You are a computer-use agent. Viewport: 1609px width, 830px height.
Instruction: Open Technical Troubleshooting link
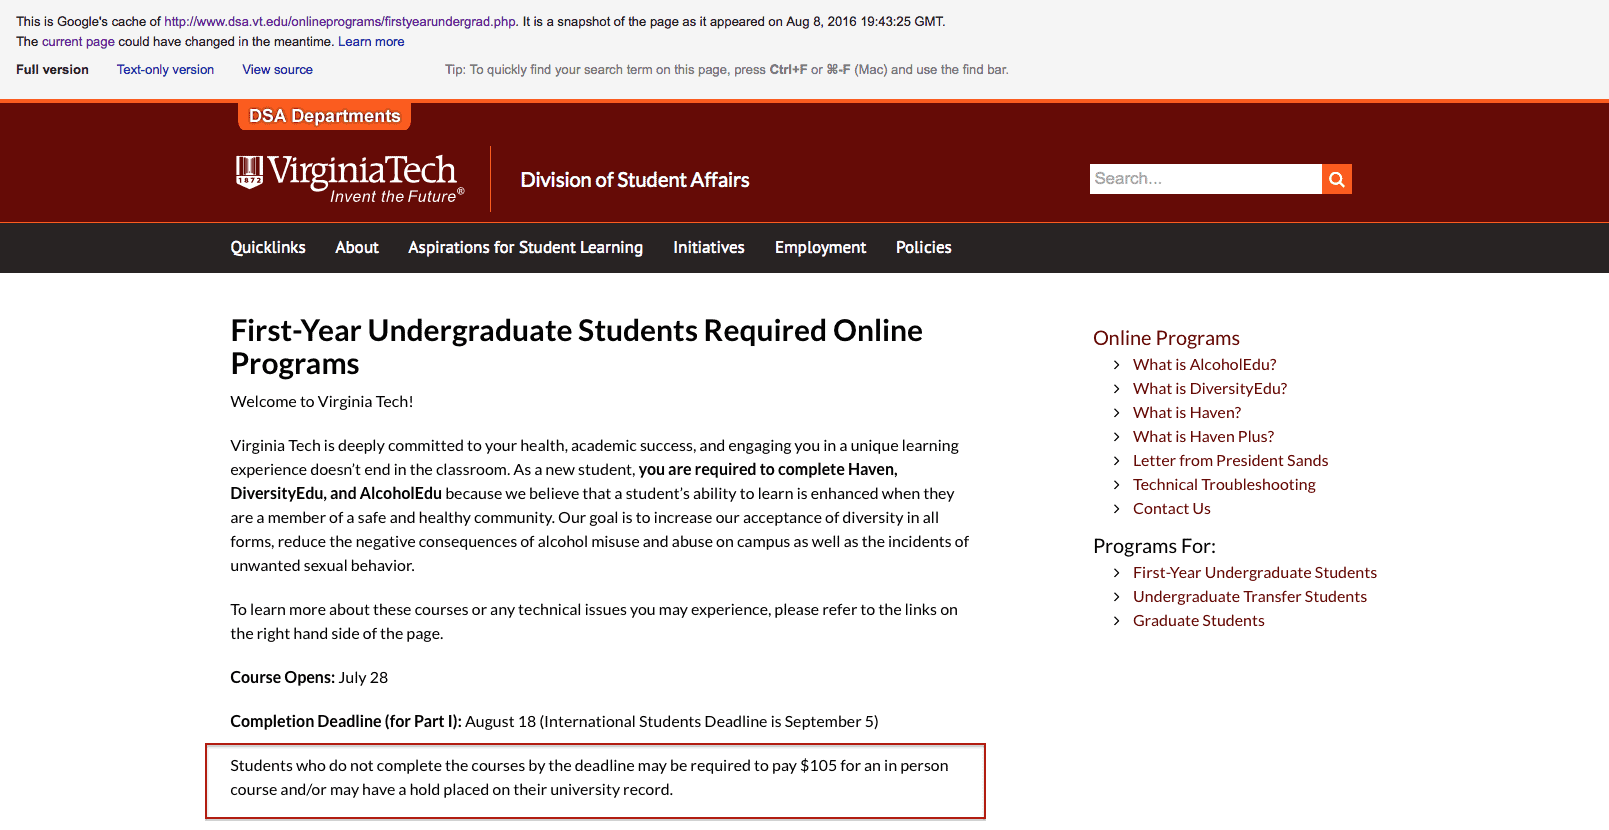tap(1224, 485)
